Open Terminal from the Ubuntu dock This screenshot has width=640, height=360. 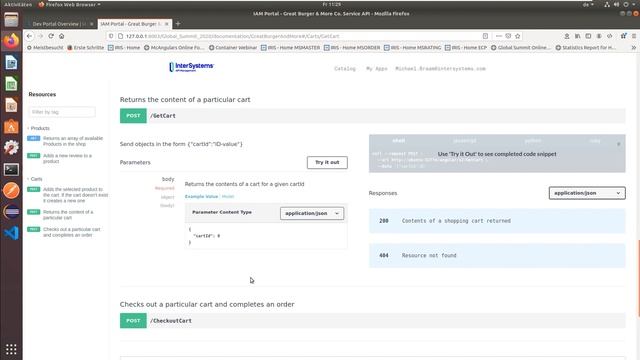pos(11,169)
